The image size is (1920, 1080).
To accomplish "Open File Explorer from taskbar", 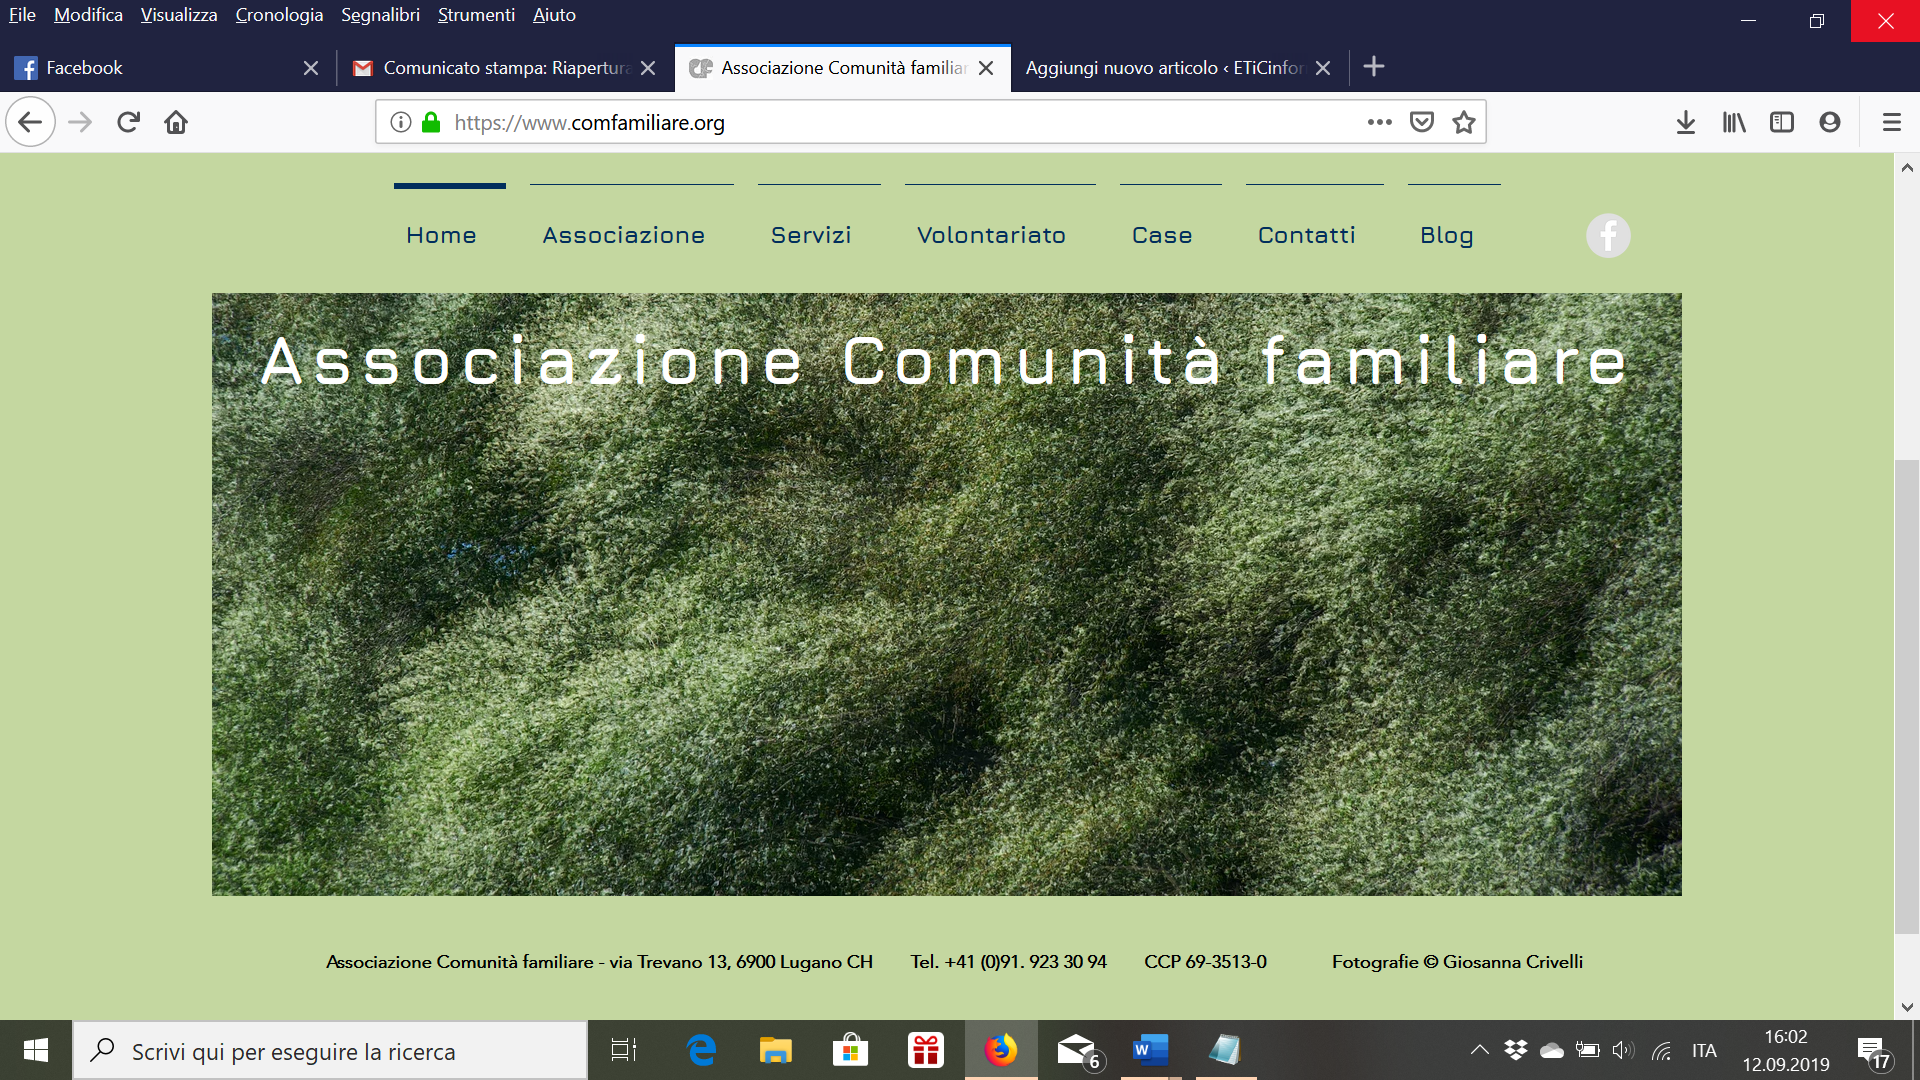I will [775, 1050].
